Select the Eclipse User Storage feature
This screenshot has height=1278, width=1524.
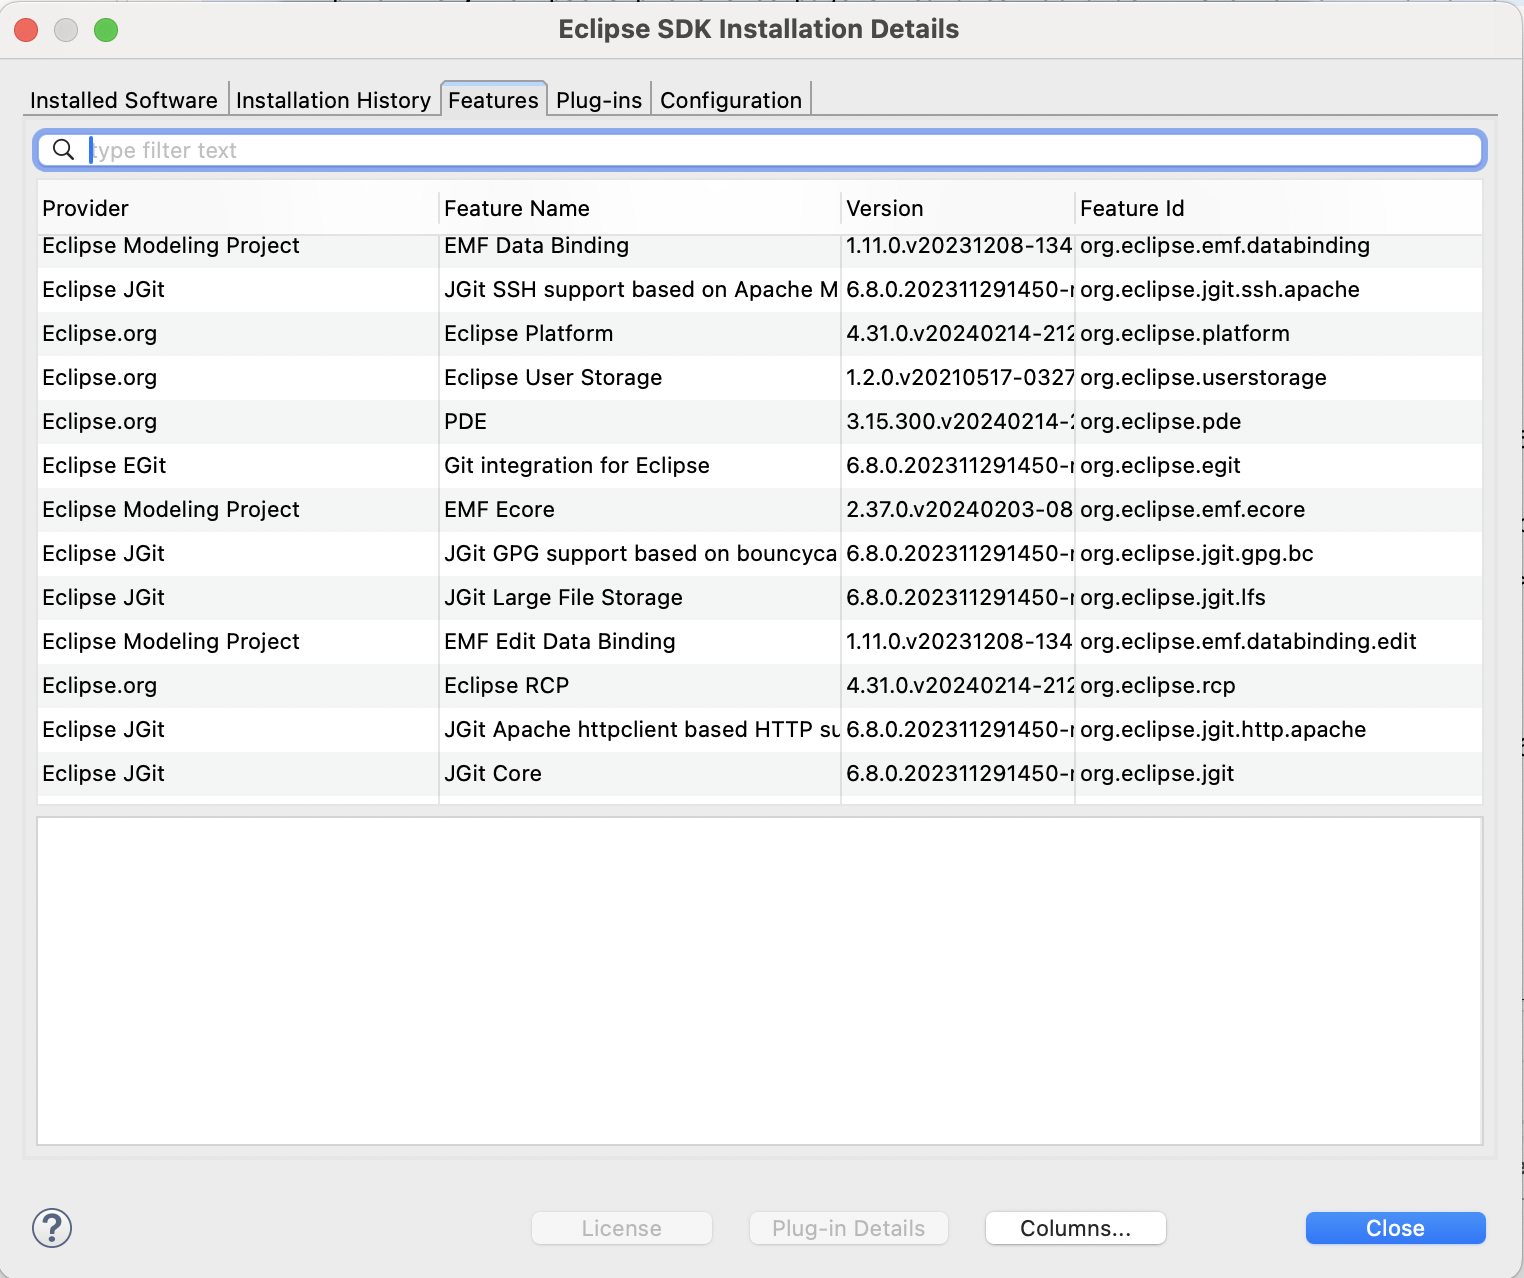click(x=760, y=378)
